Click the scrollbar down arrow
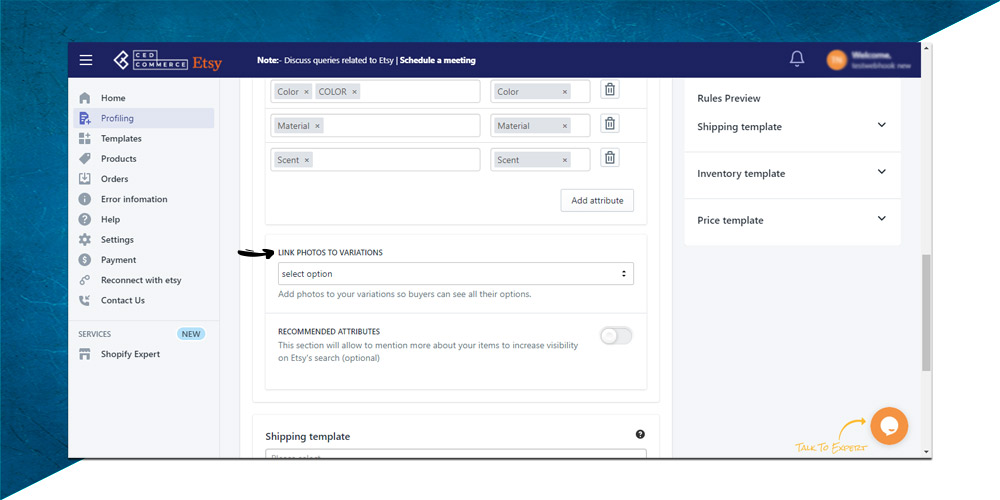This screenshot has width=1000, height=500. (x=926, y=452)
